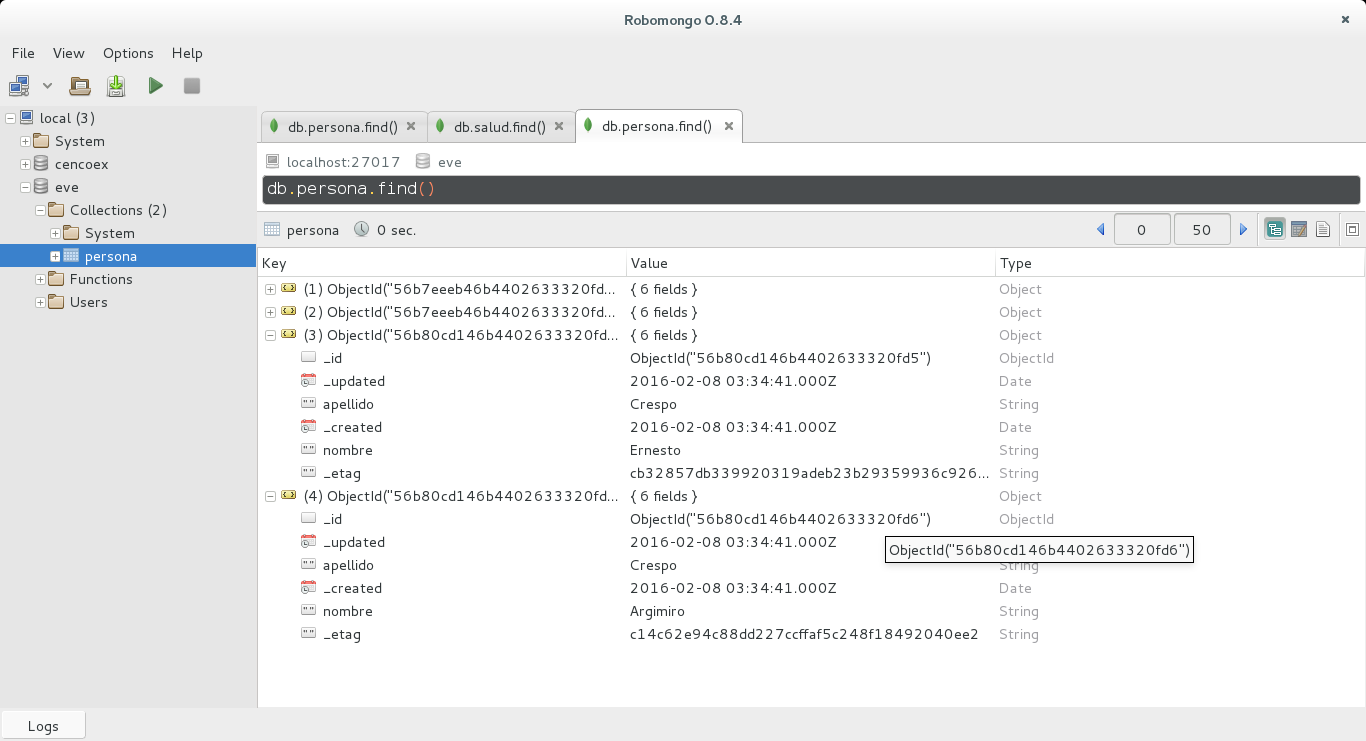
Task: Switch to the db.salud.find() tab
Action: [499, 127]
